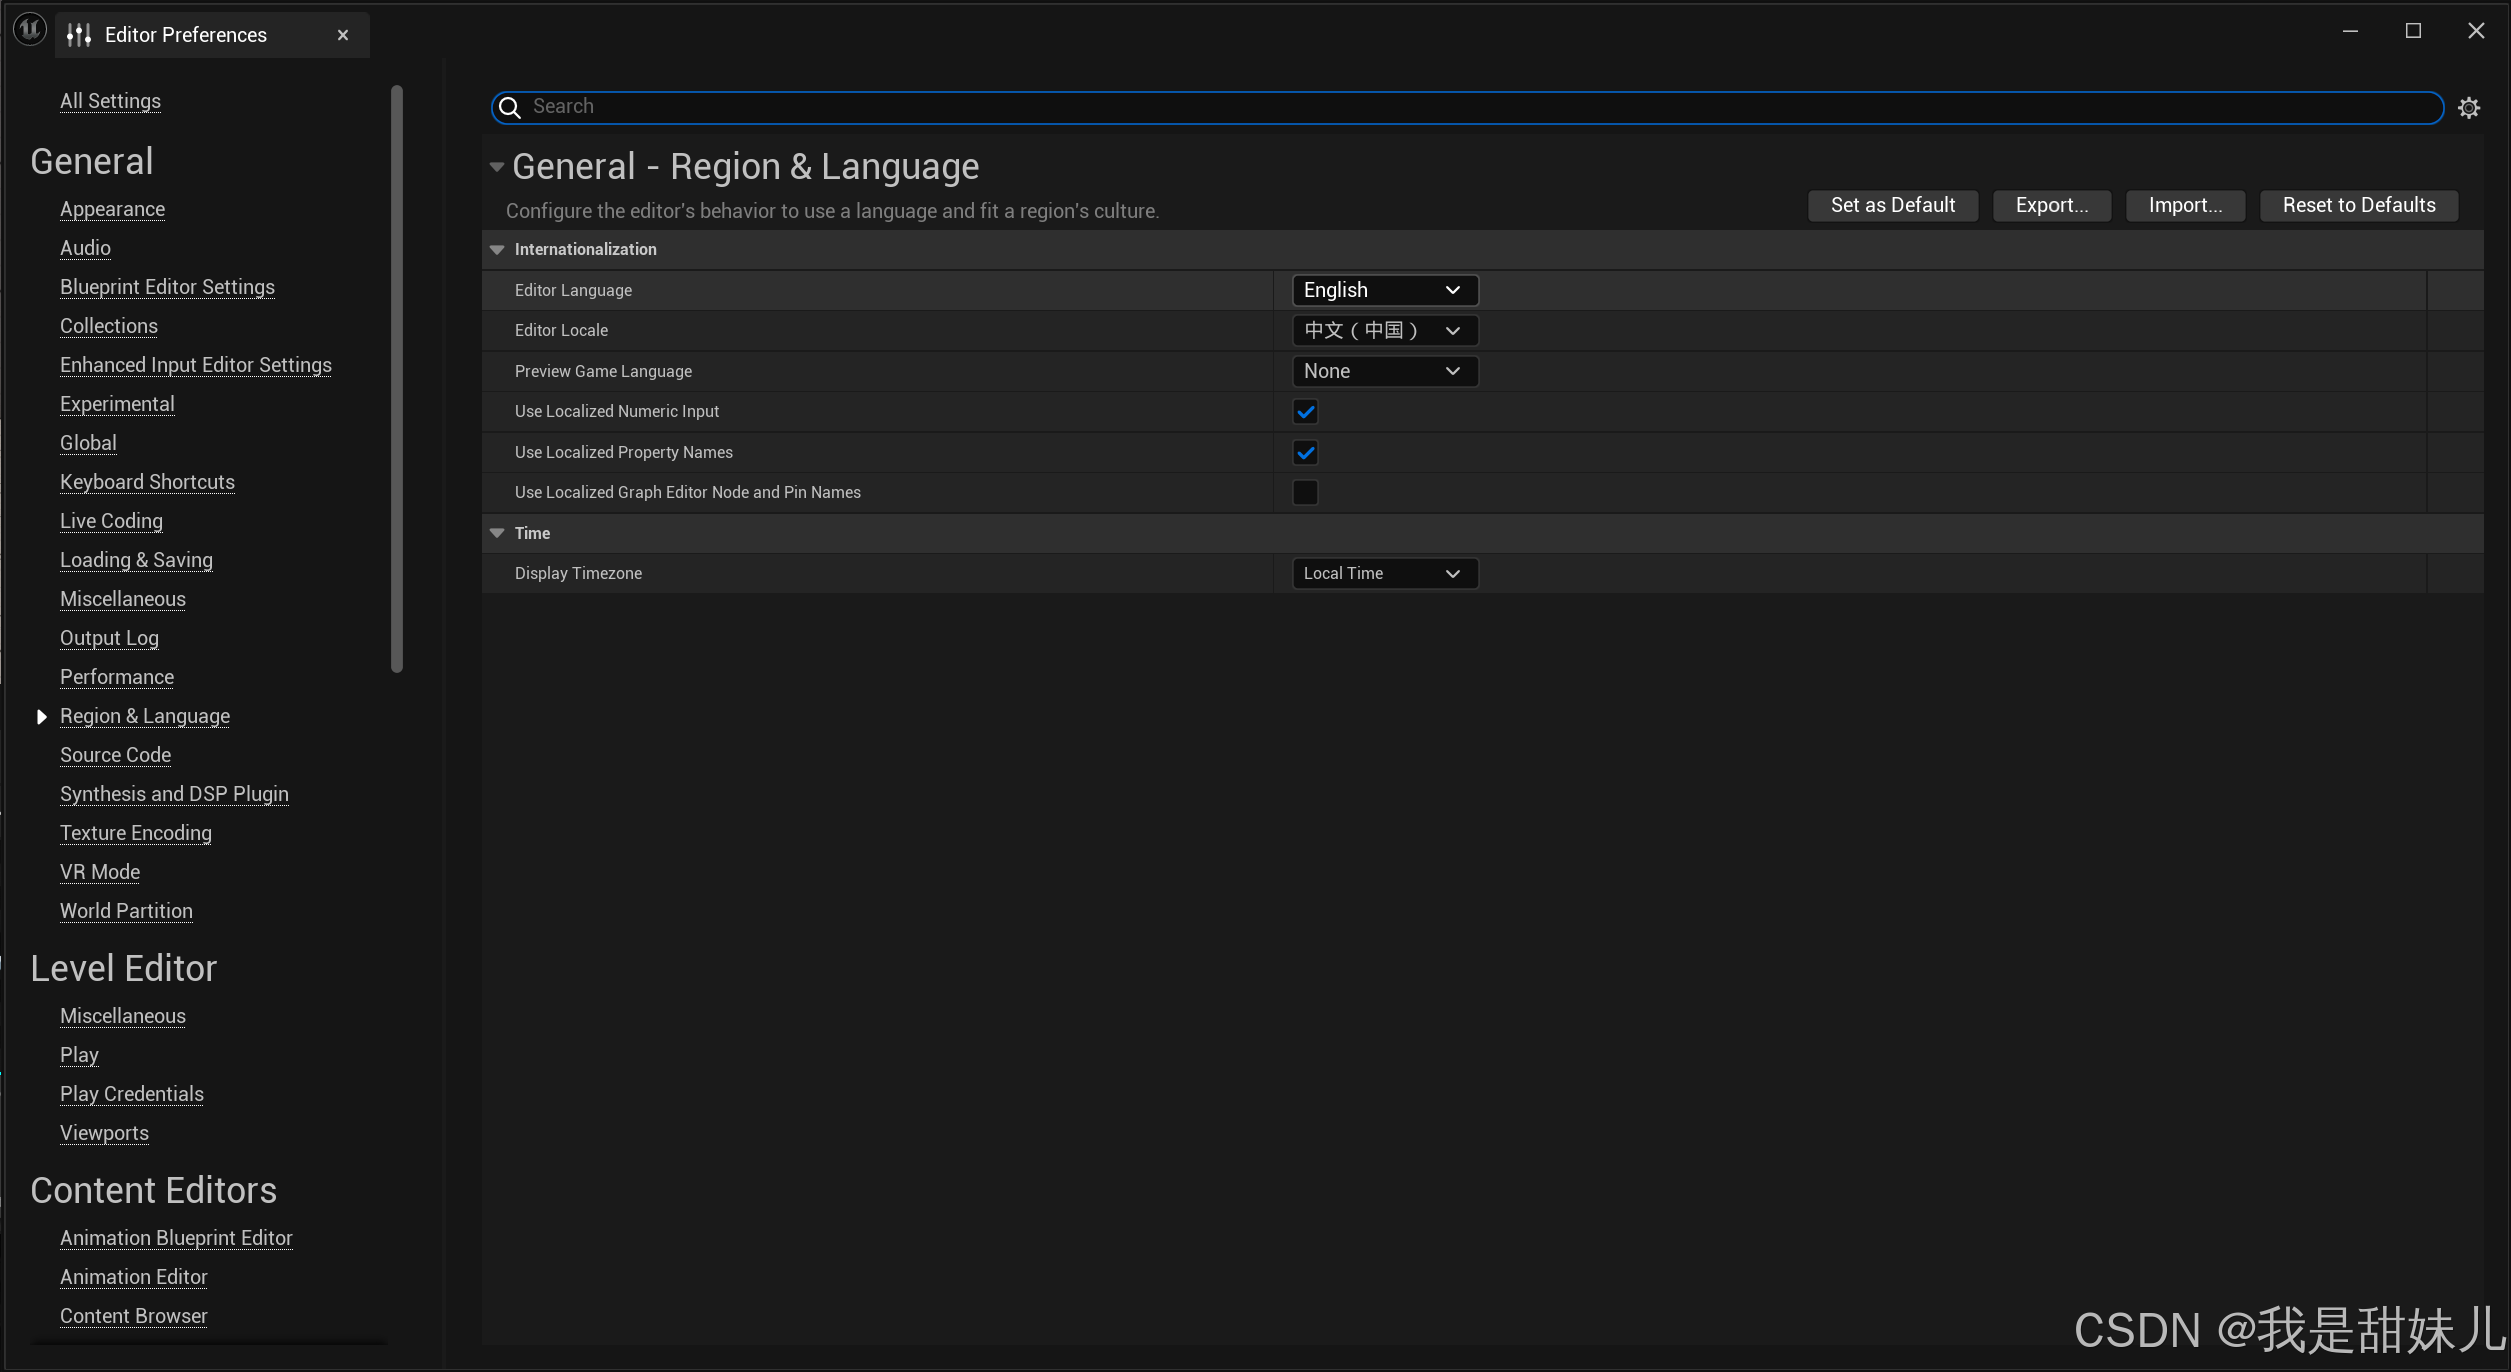Screen dimensions: 2511x1372
Task: Open the Editor Locale dropdown
Action: 1384,330
